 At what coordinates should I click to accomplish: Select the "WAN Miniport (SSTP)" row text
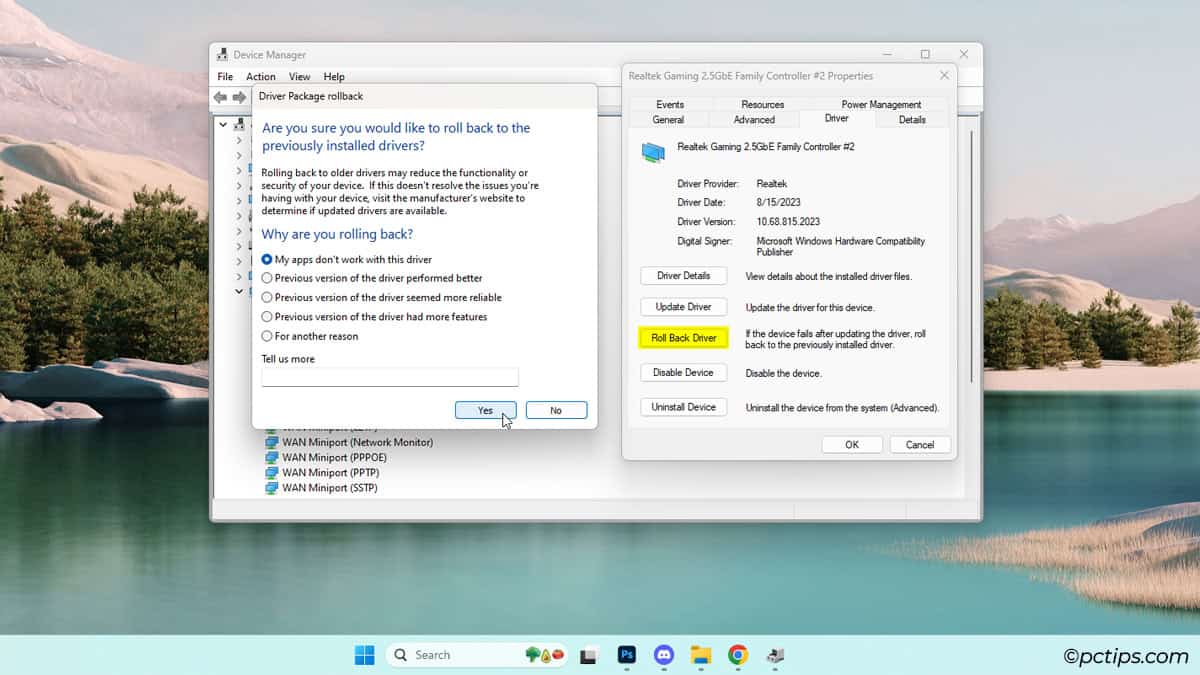[329, 488]
